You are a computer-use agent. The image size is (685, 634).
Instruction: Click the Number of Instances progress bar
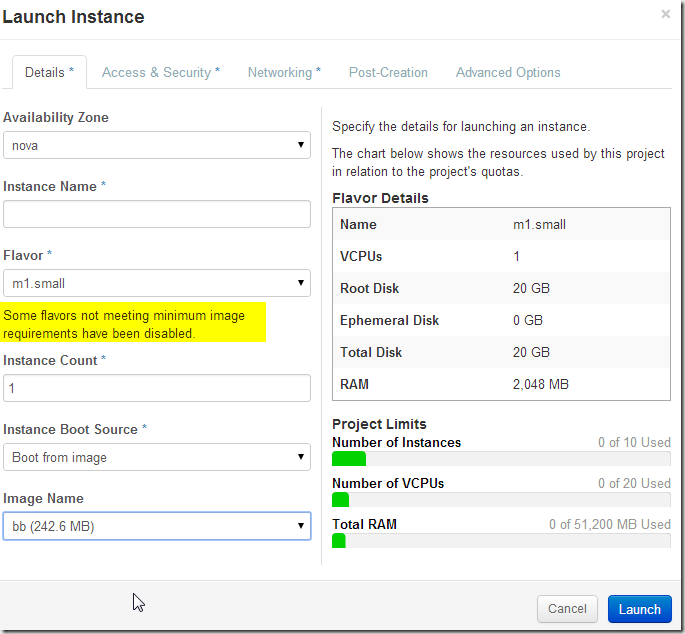(x=501, y=459)
